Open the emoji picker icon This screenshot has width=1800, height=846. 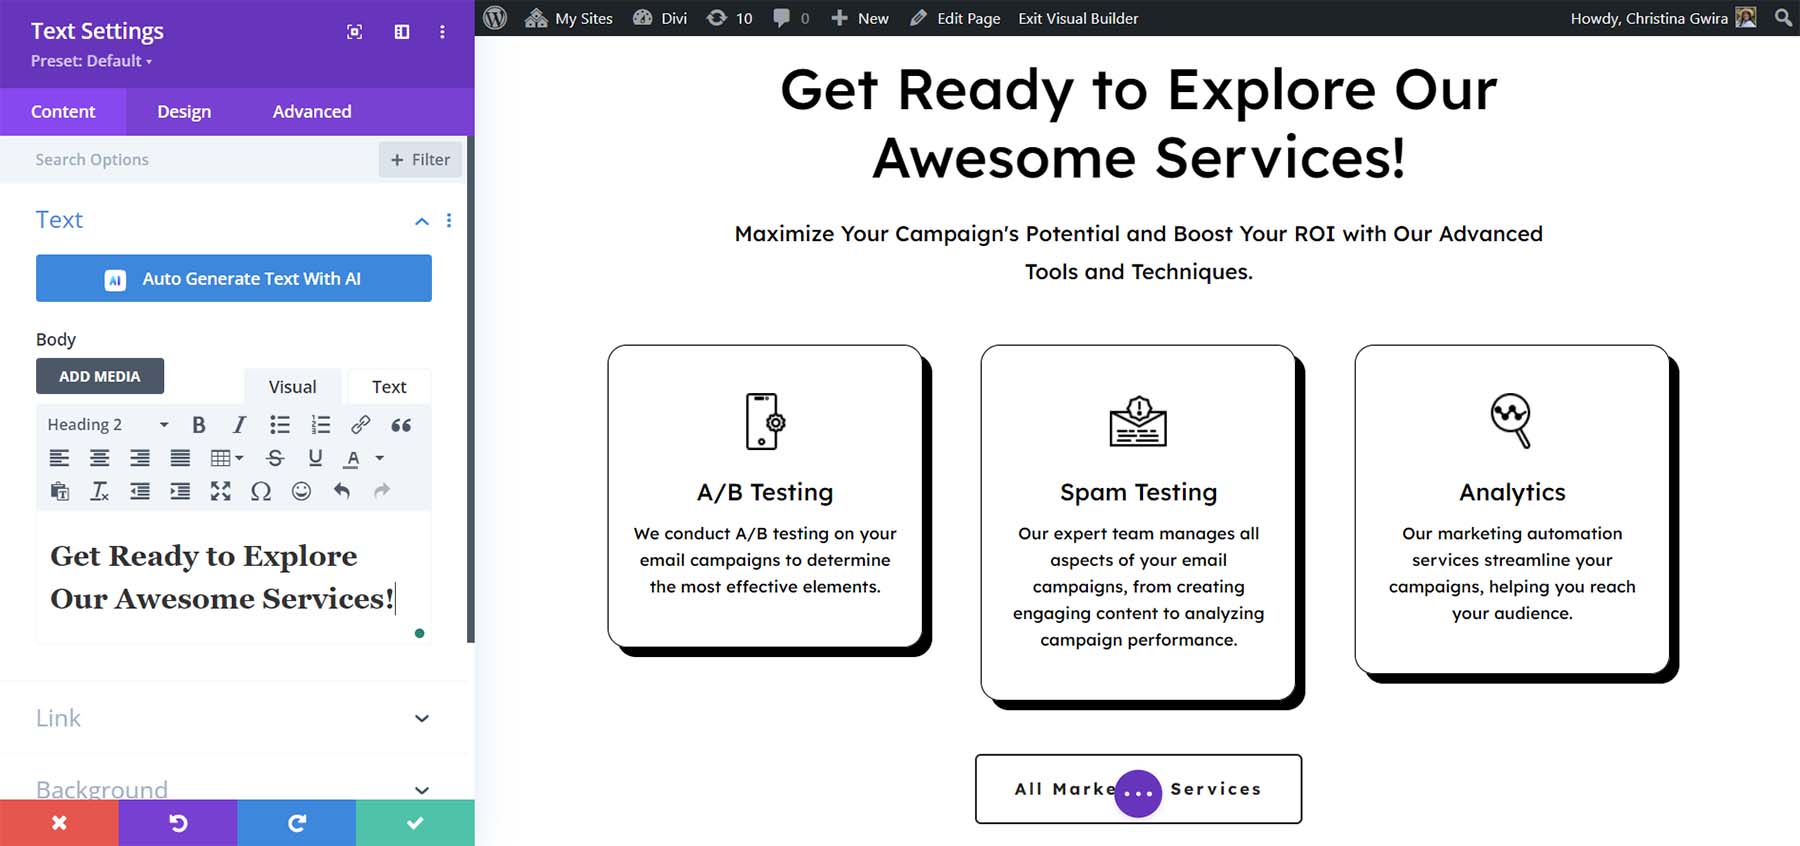coord(301,491)
